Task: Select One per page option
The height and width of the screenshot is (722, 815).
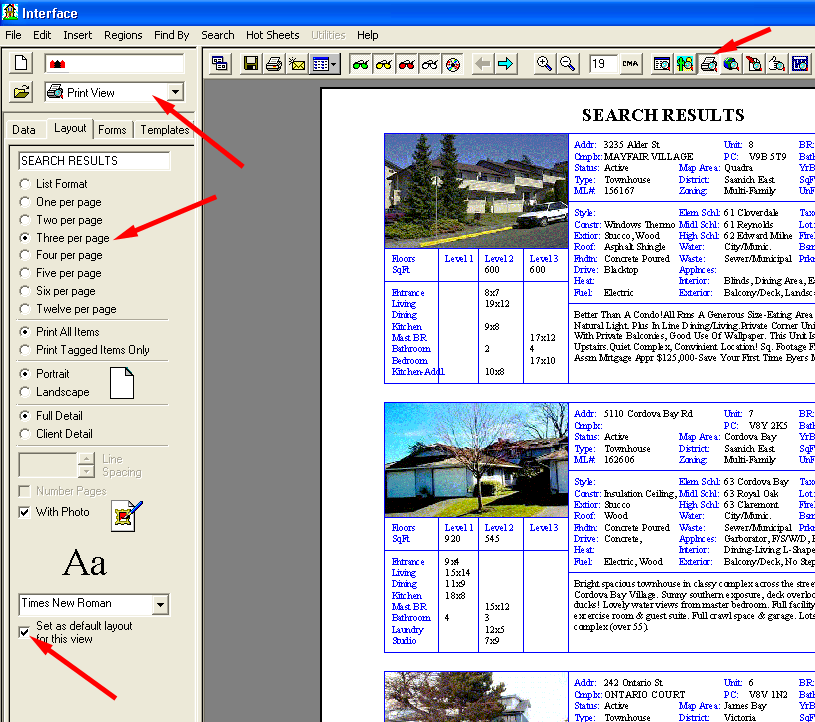Action: (24, 202)
